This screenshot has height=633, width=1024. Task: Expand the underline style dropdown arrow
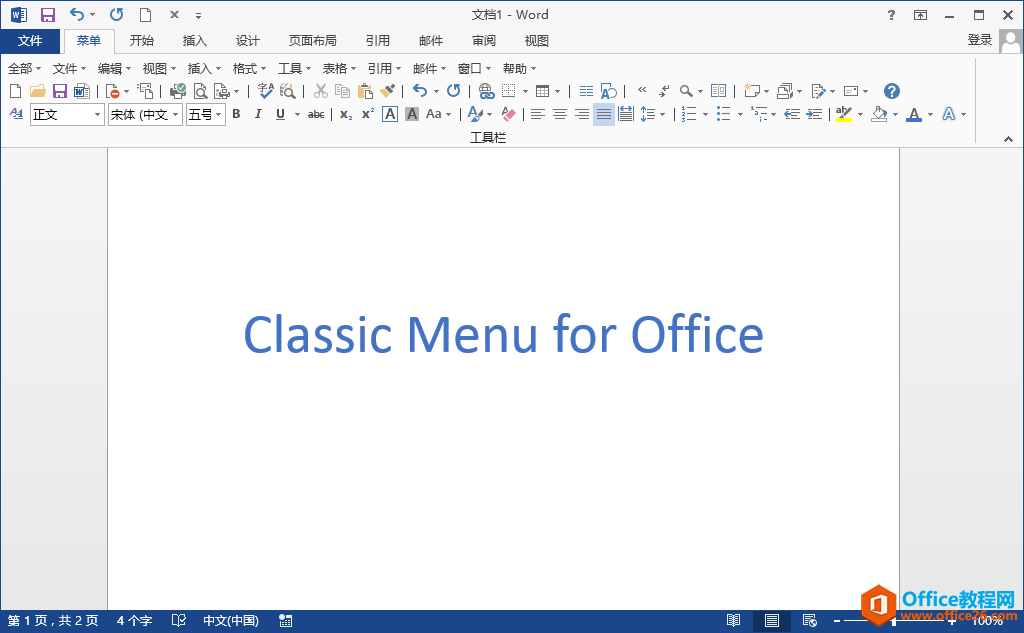[297, 114]
